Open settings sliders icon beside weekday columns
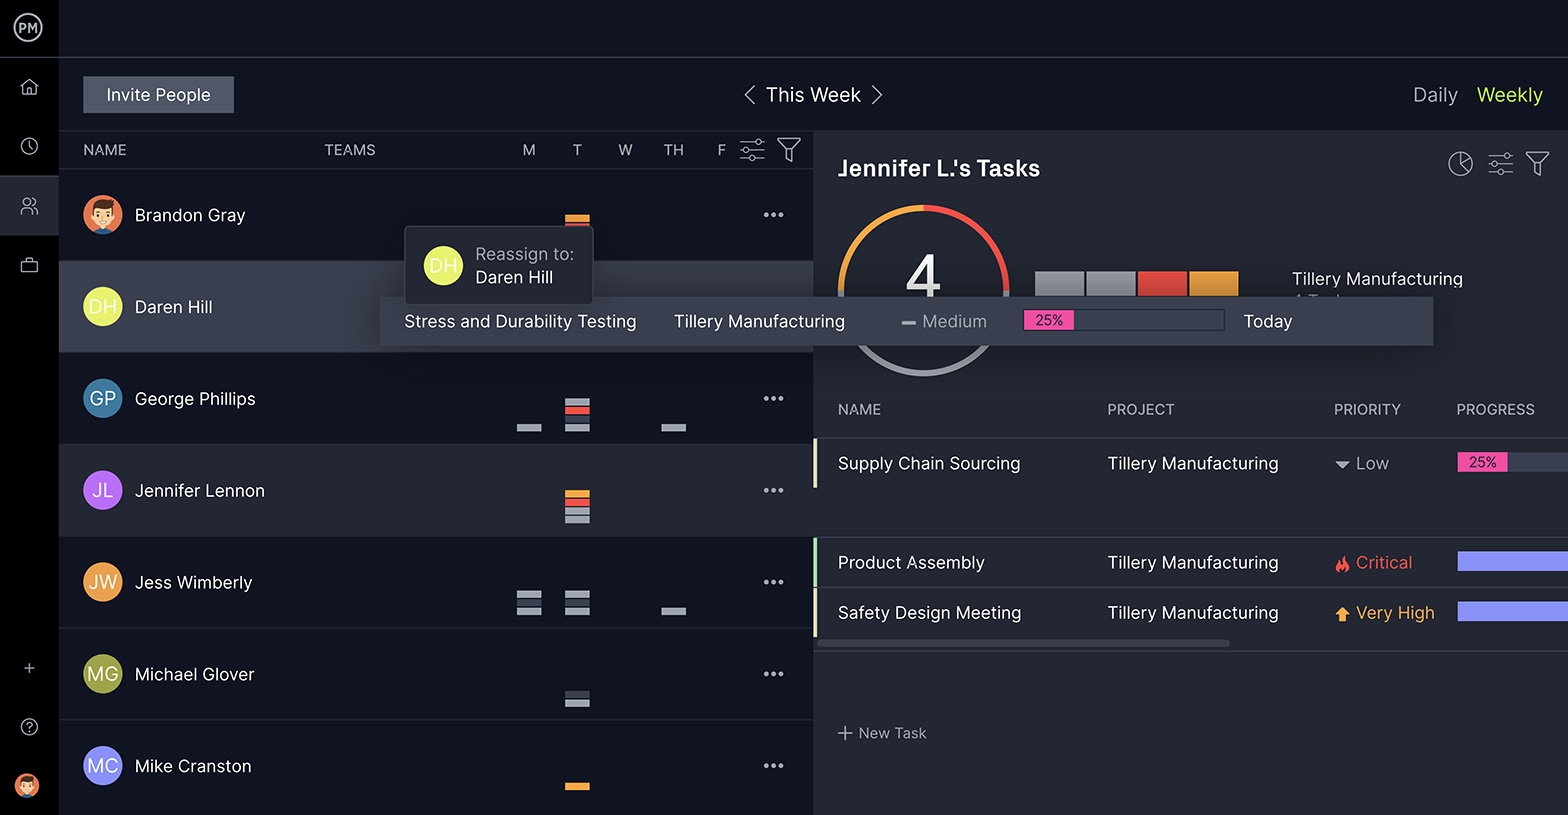1568x815 pixels. 752,150
